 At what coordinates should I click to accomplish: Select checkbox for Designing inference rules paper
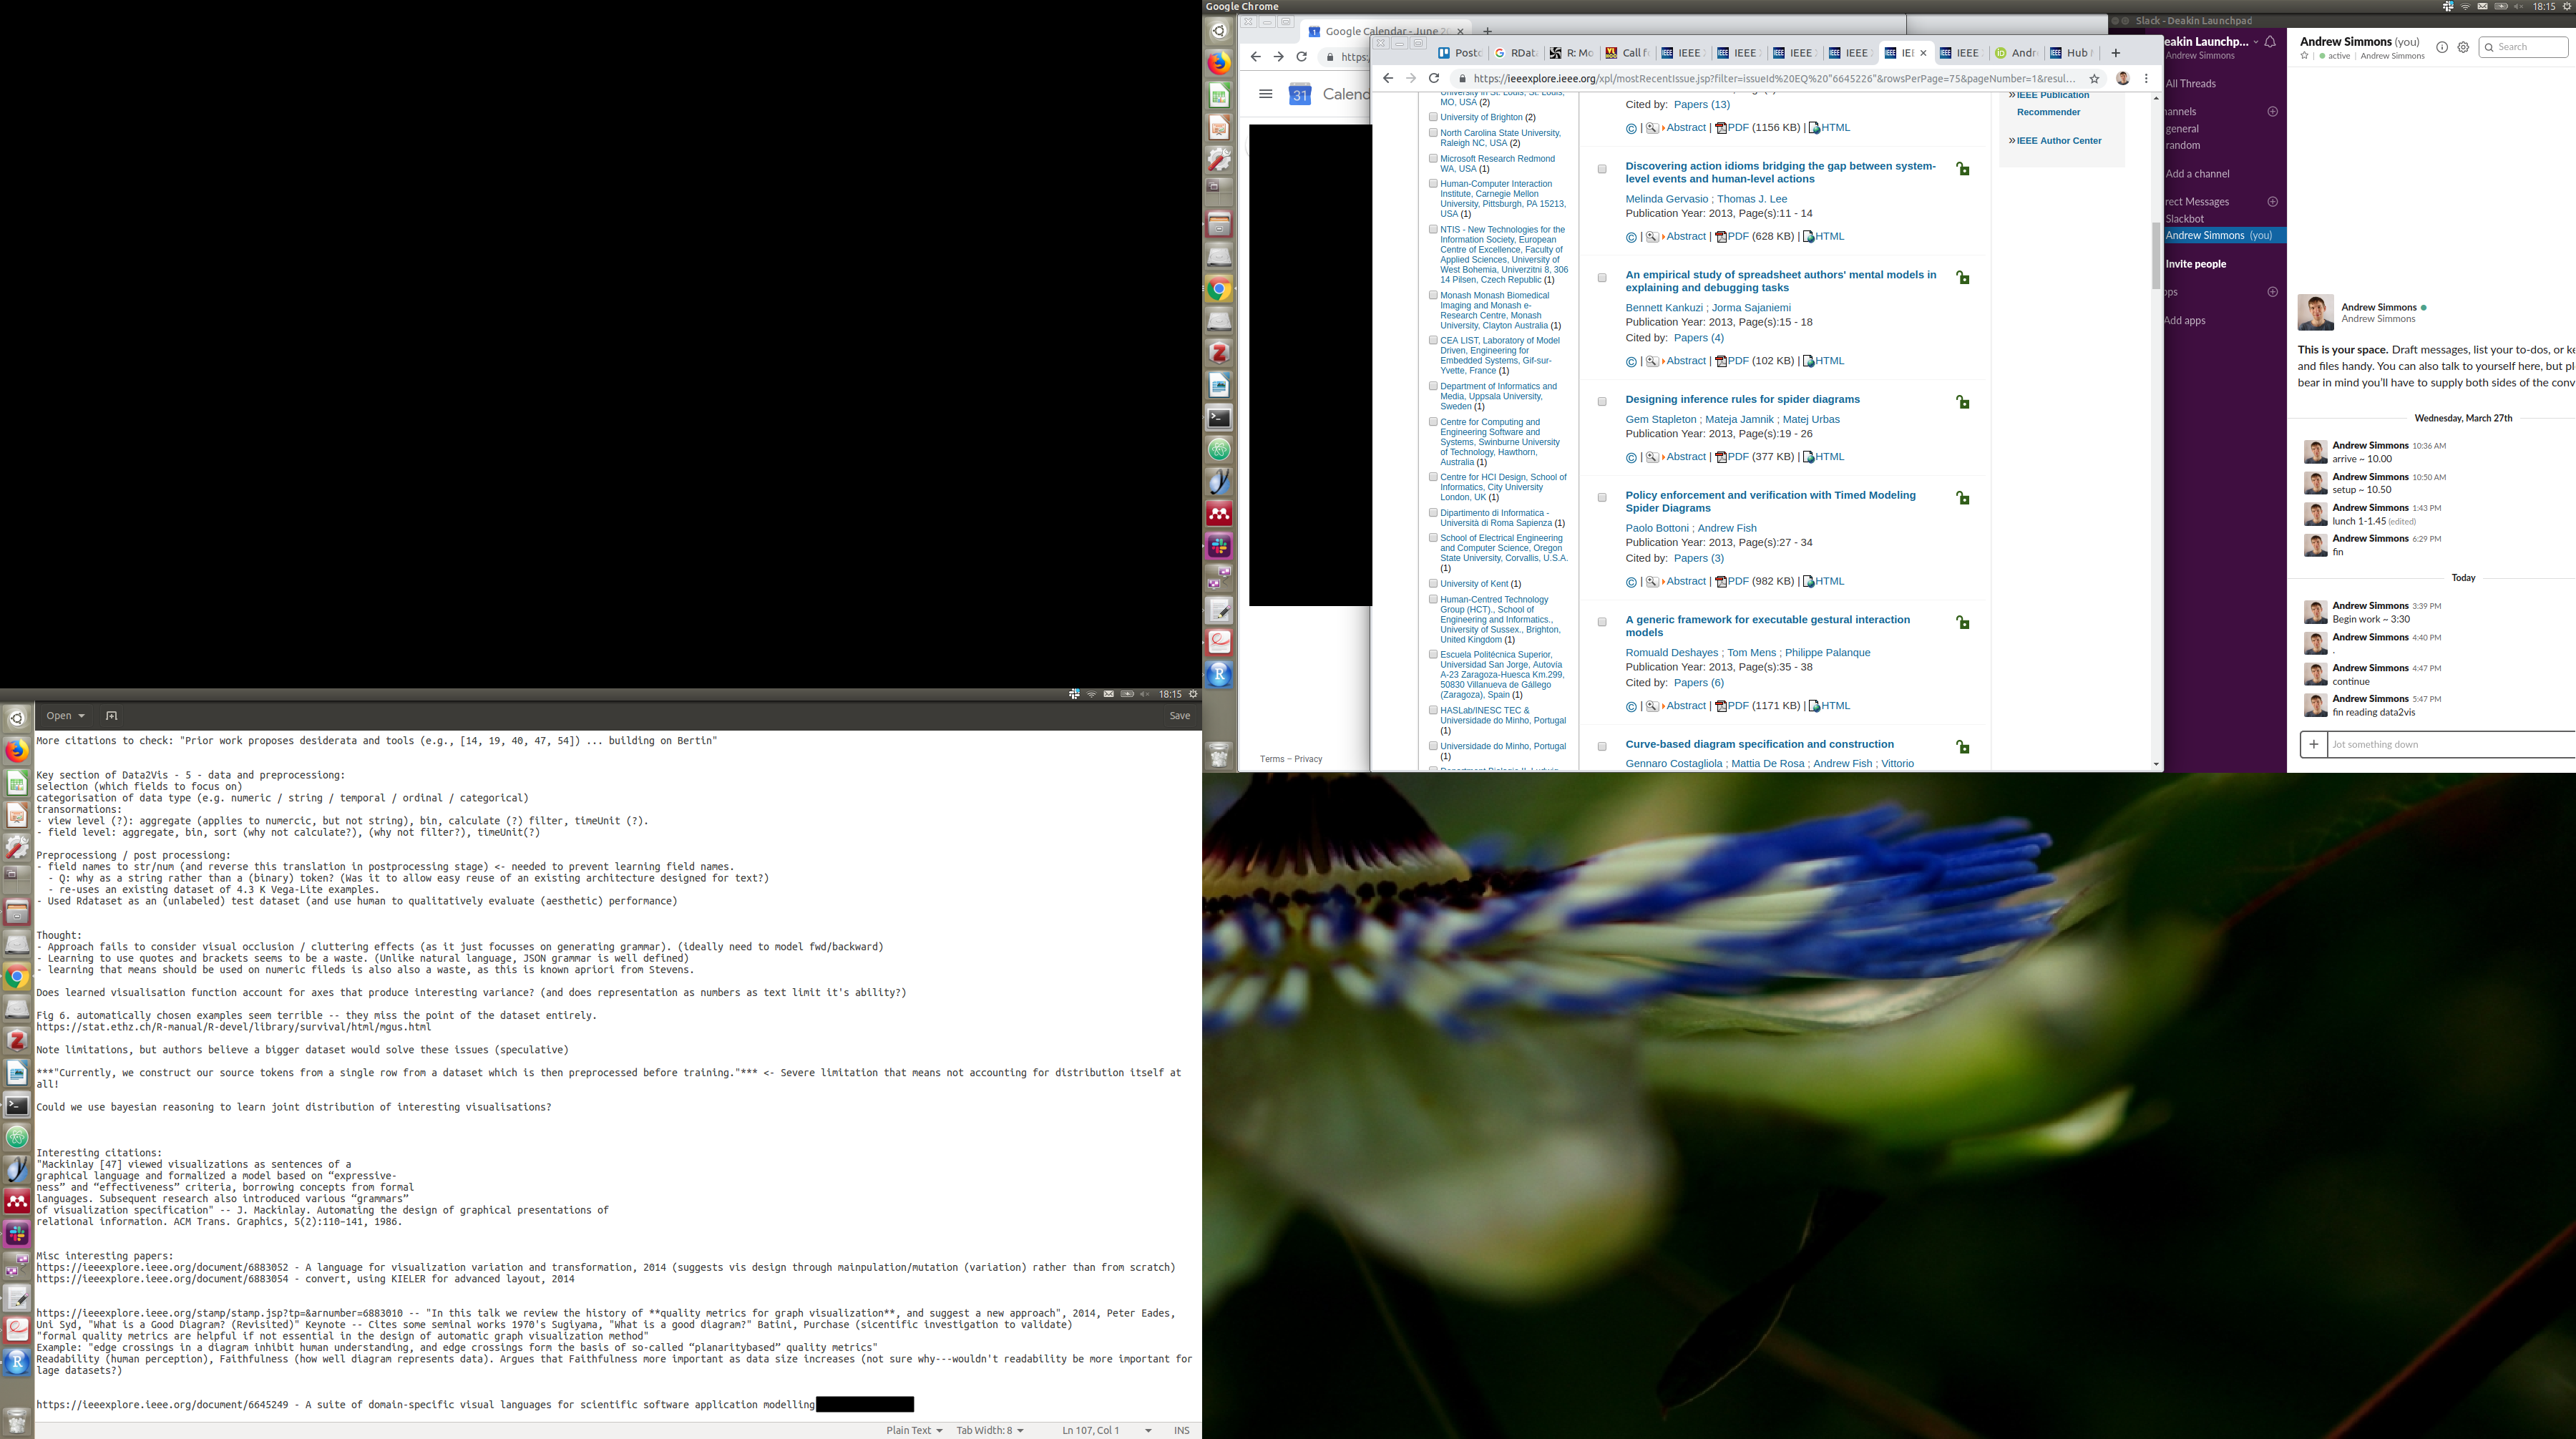coord(1602,401)
